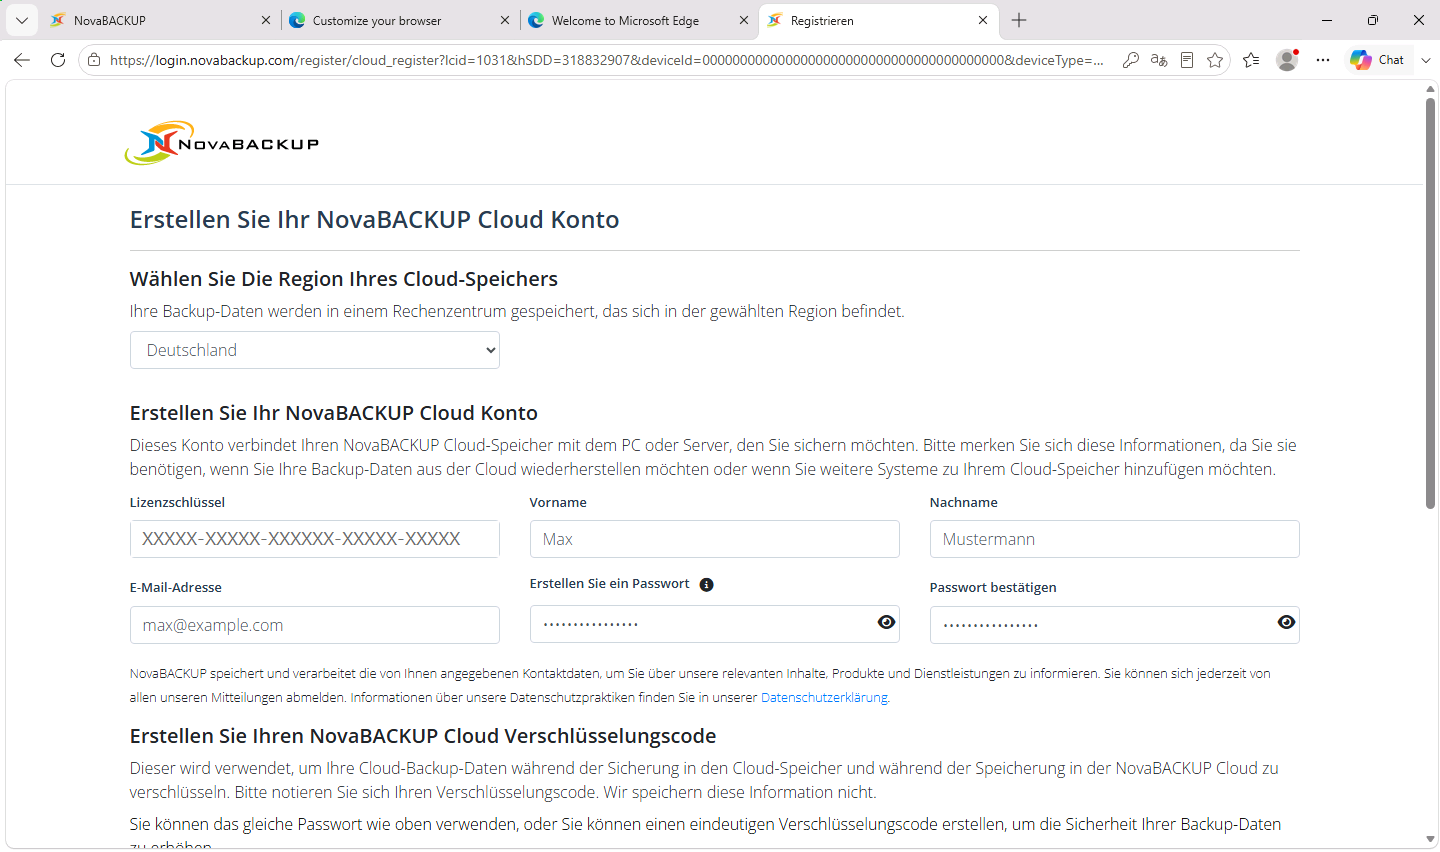1440x852 pixels.
Task: Open Copilot Chat in the toolbar
Action: pos(1378,60)
